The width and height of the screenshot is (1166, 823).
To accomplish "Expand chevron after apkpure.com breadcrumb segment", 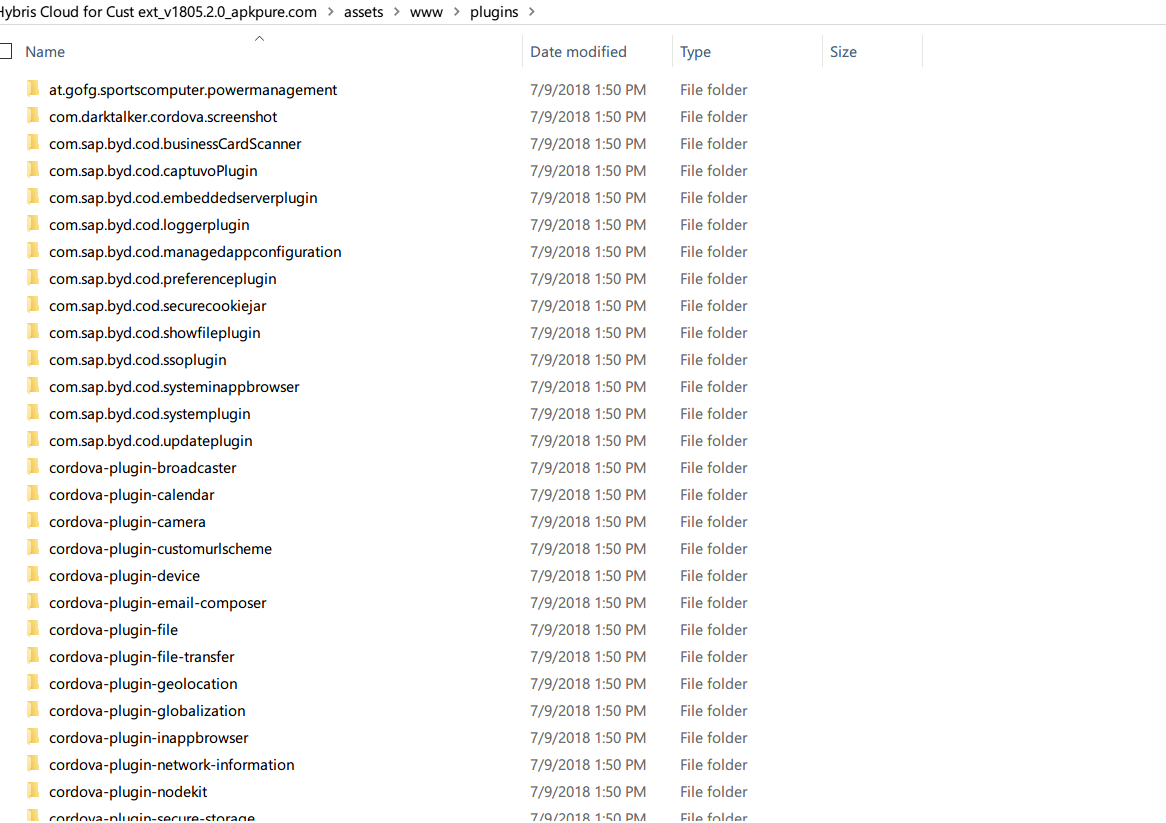I will tap(331, 12).
